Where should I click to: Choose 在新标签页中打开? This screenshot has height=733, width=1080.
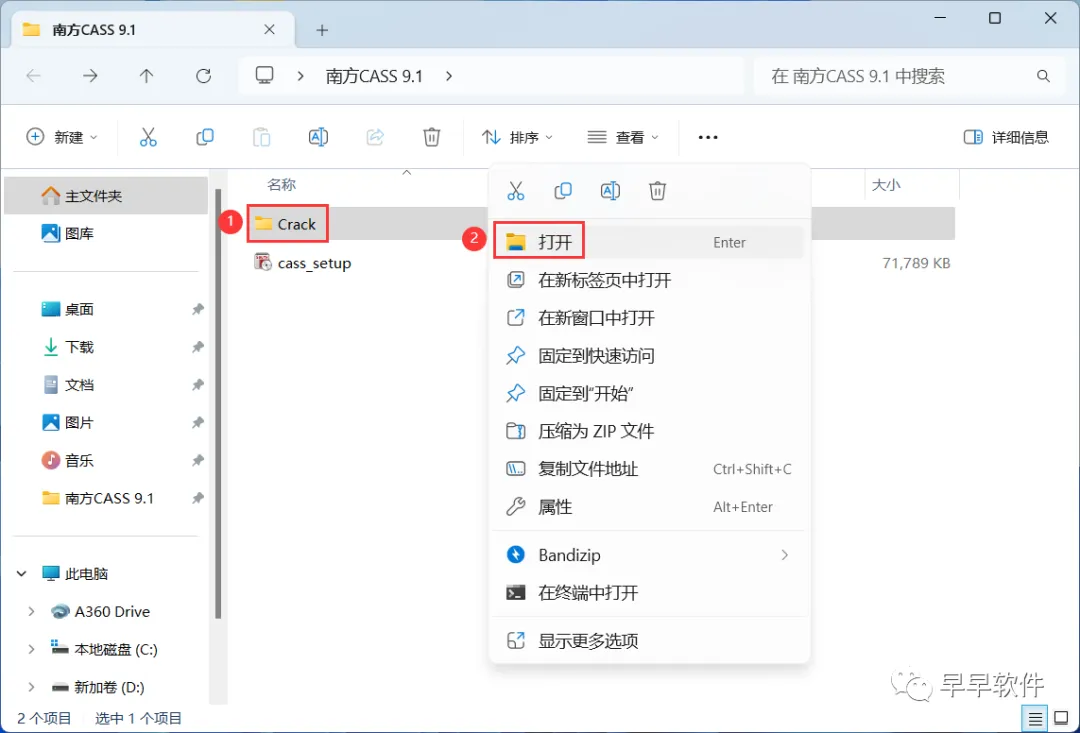pos(649,280)
